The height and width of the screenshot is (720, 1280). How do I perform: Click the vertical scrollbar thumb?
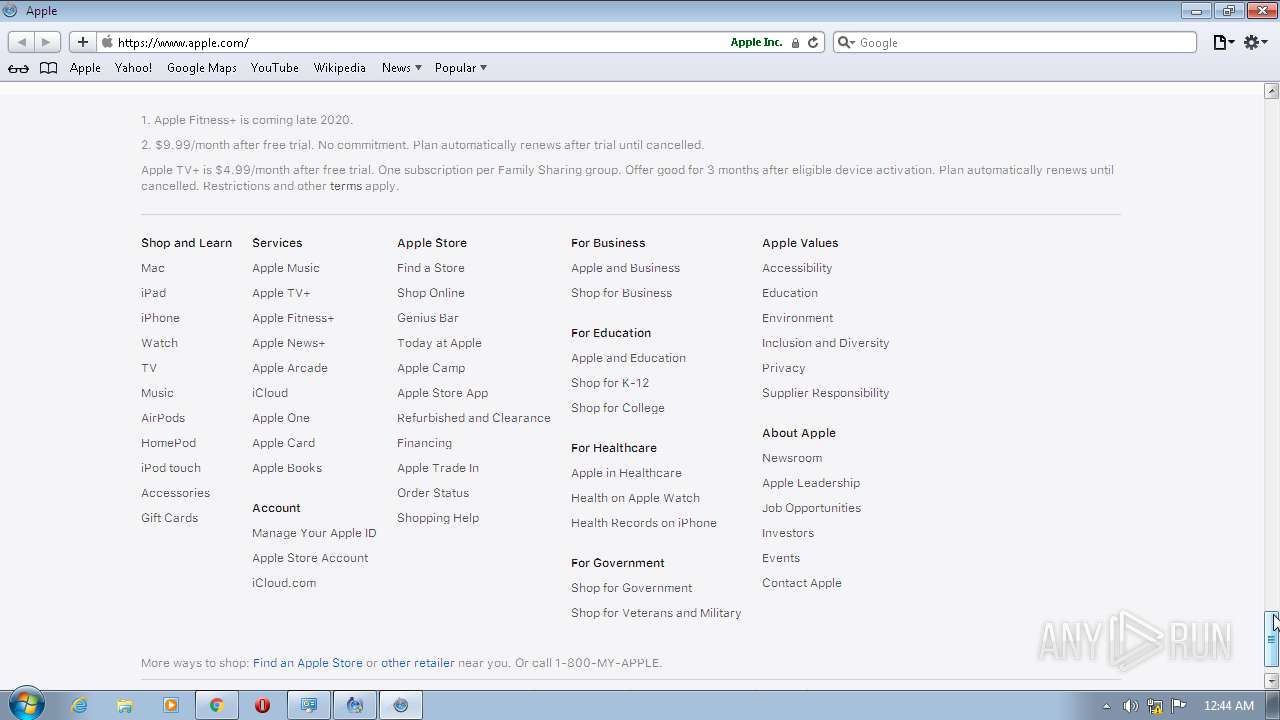[x=1272, y=639]
